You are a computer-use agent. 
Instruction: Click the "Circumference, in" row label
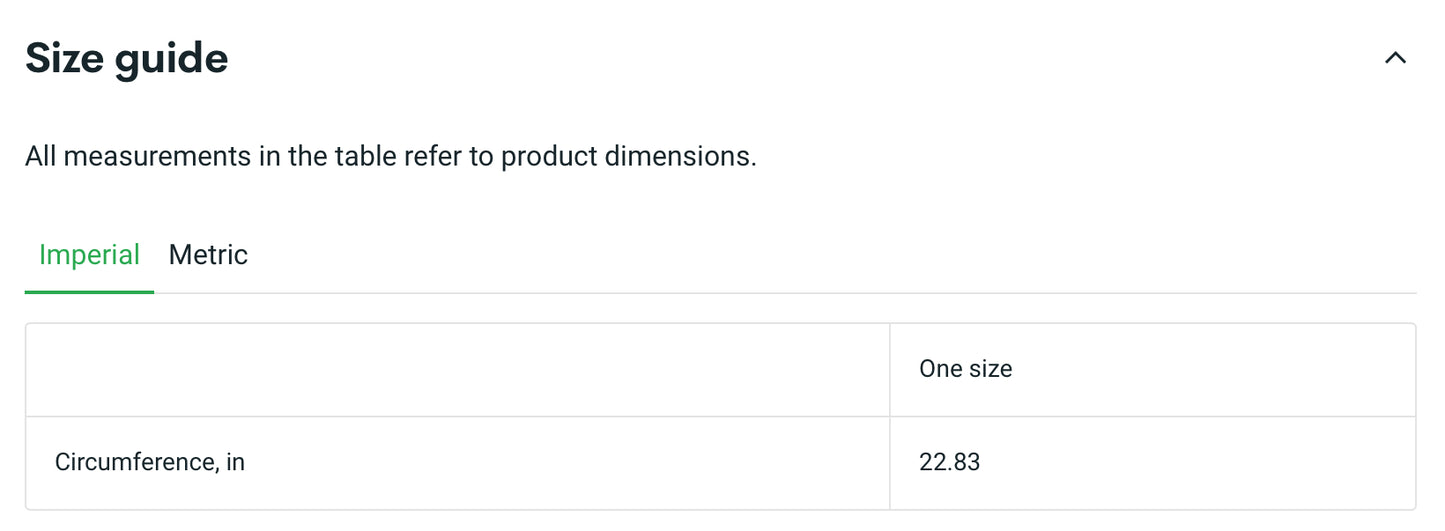pyautogui.click(x=150, y=462)
